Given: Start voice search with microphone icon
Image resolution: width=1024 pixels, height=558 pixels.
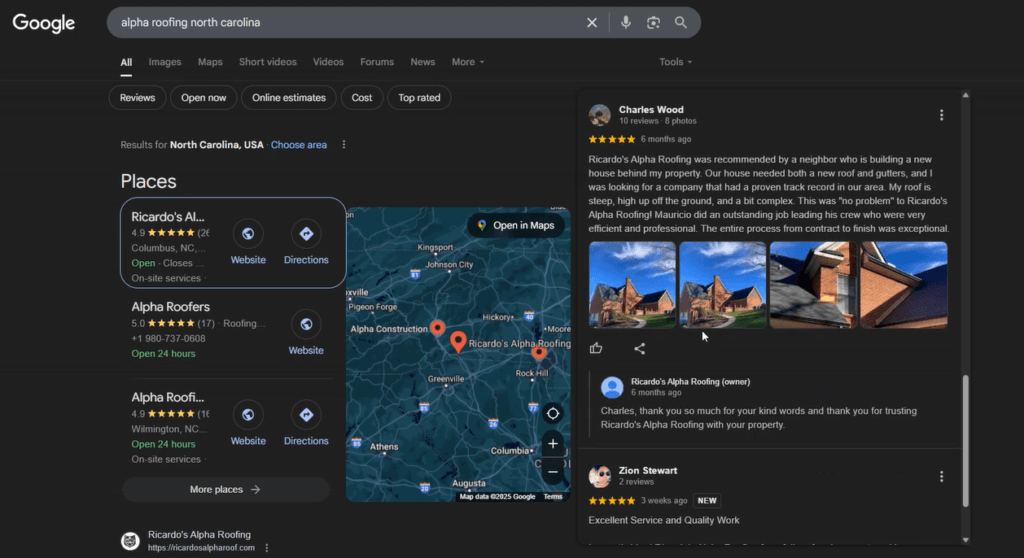Looking at the screenshot, I should coord(626,23).
